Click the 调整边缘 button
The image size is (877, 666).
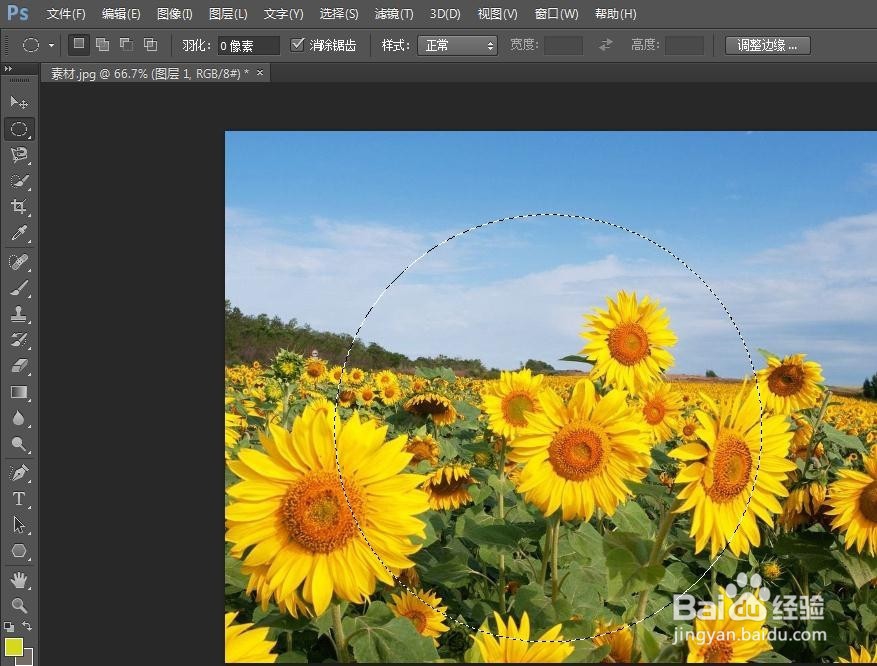pyautogui.click(x=767, y=45)
